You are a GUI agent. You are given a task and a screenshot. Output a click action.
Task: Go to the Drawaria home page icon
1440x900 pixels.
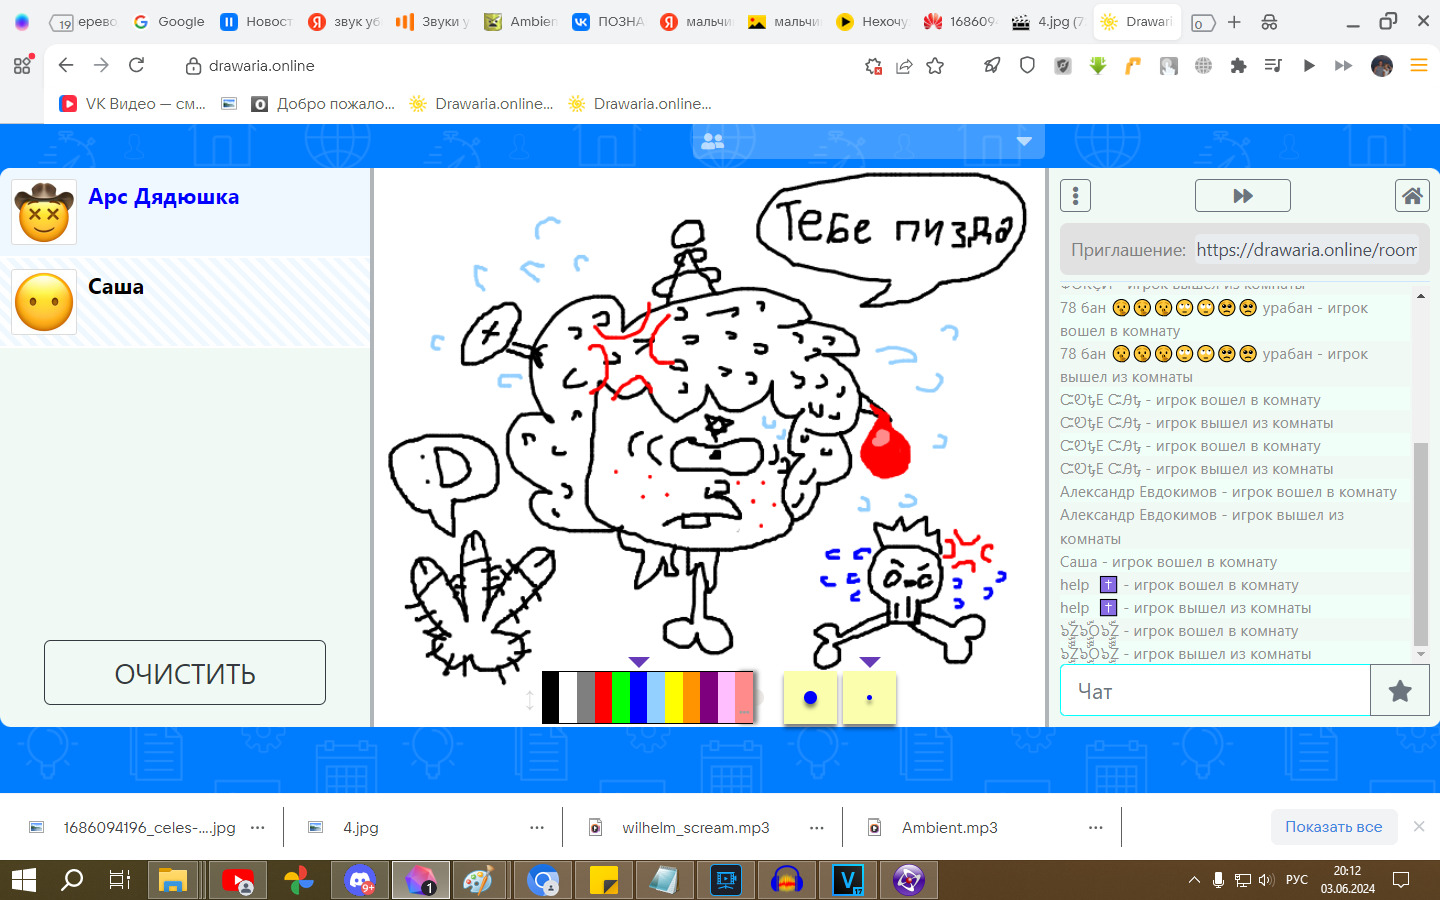coord(1412,196)
